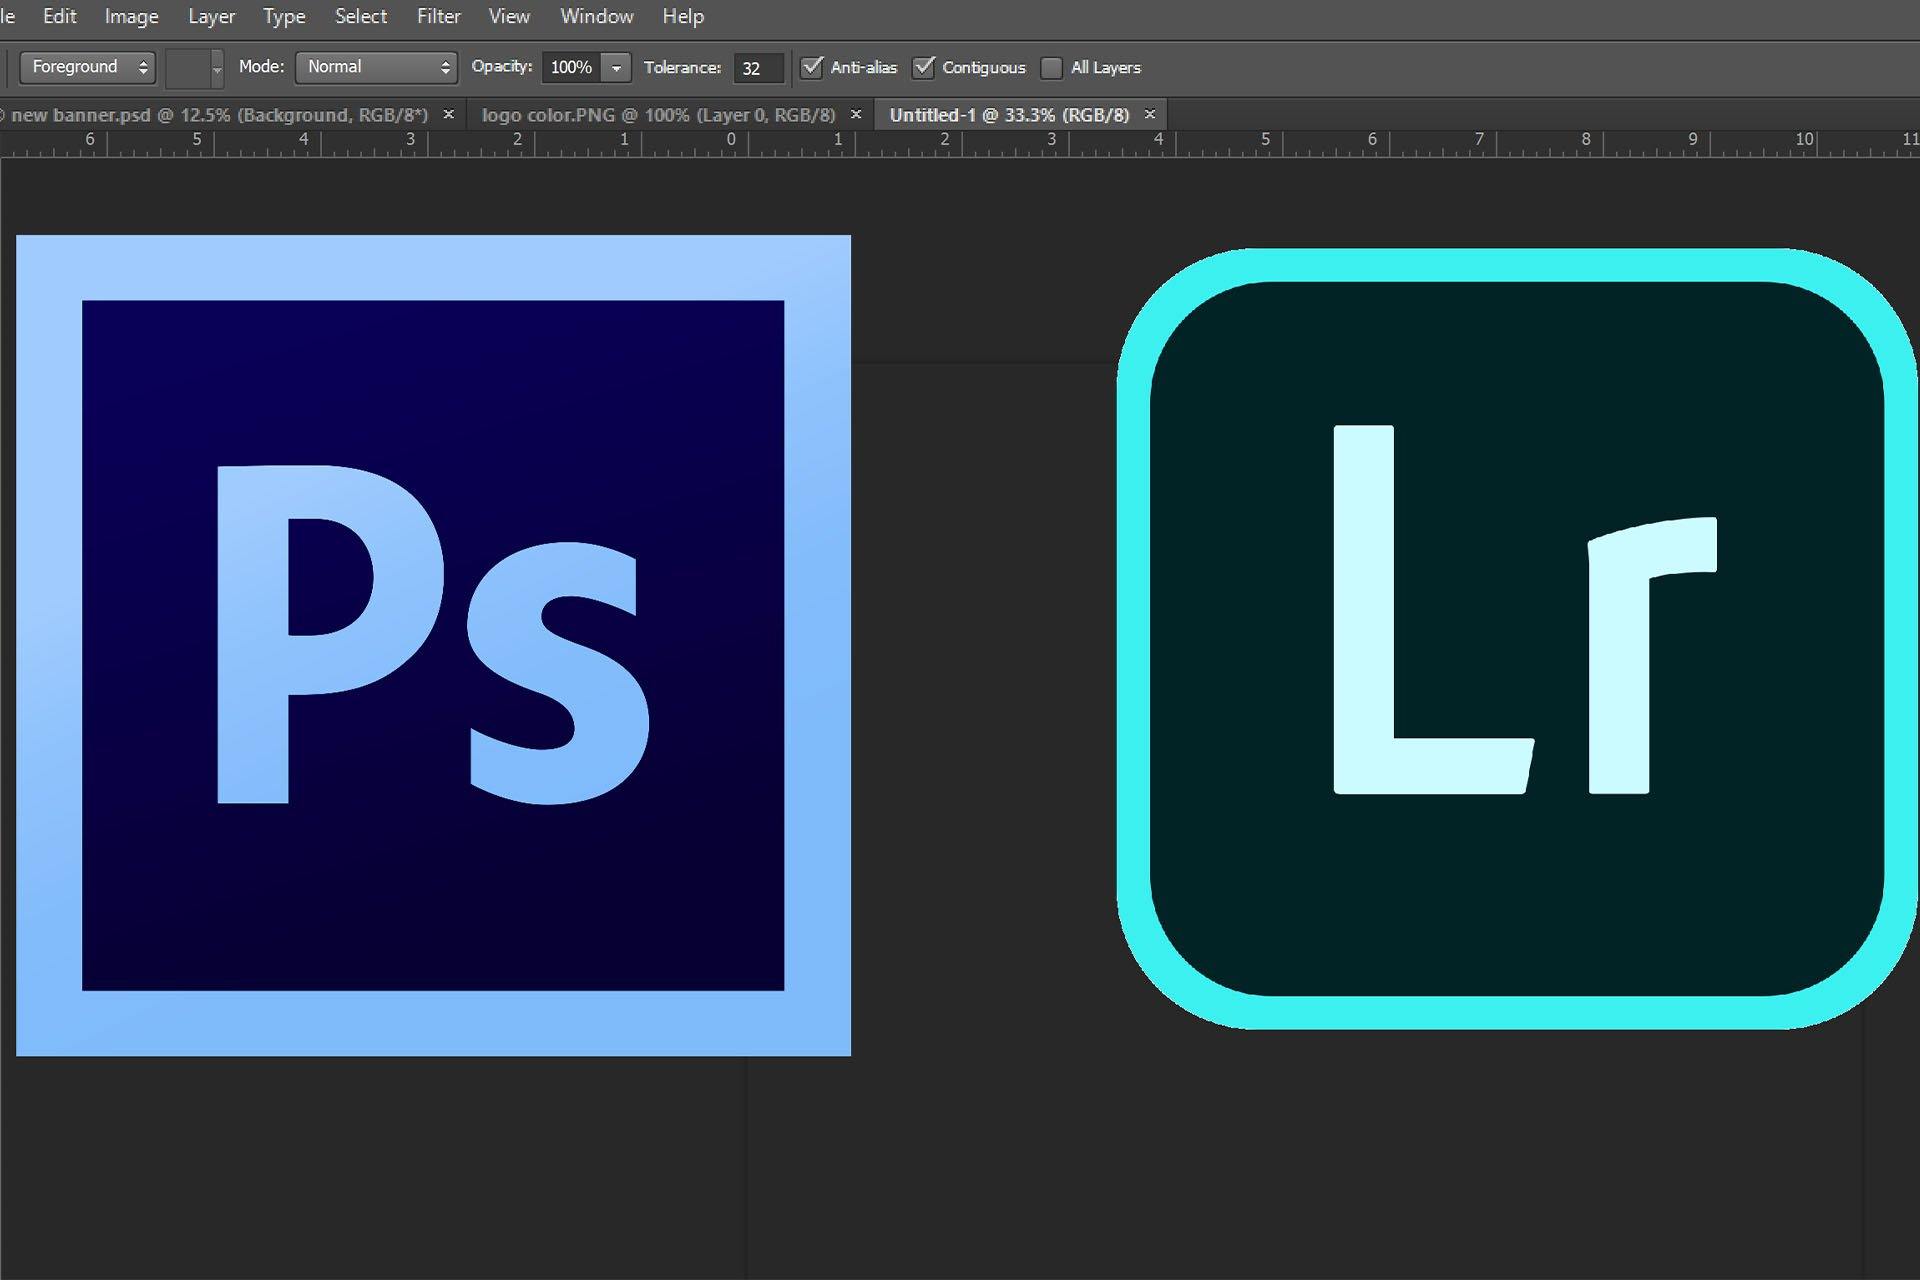This screenshot has width=1920, height=1280.
Task: Uncheck the Anti-alias checkbox
Action: tap(812, 67)
